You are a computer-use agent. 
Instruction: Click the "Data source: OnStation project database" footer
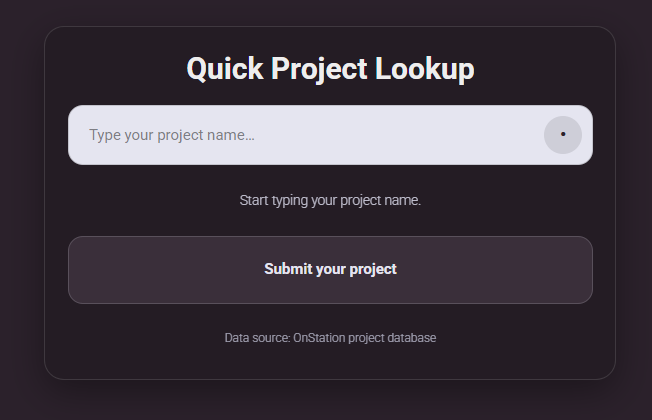330,338
